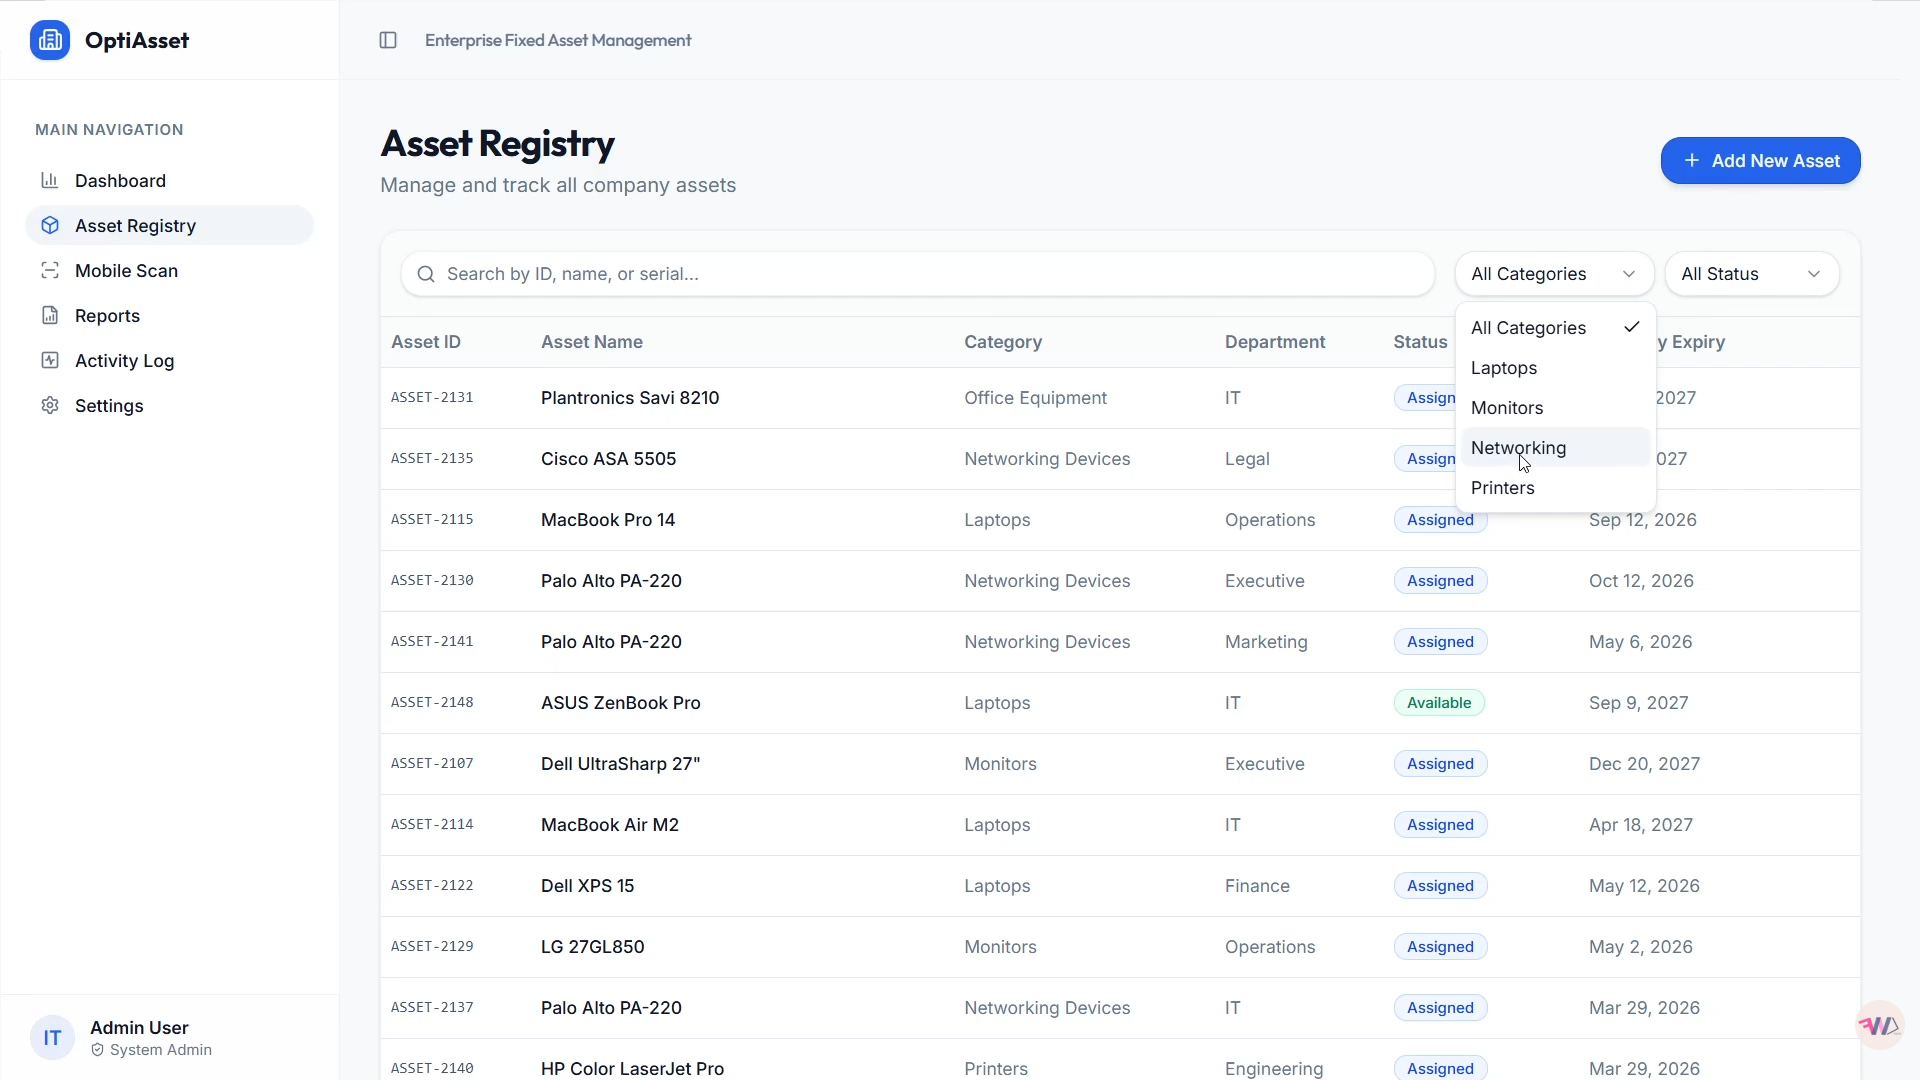Collapse the All Categories dropdown
1920x1080 pixels.
(1554, 274)
